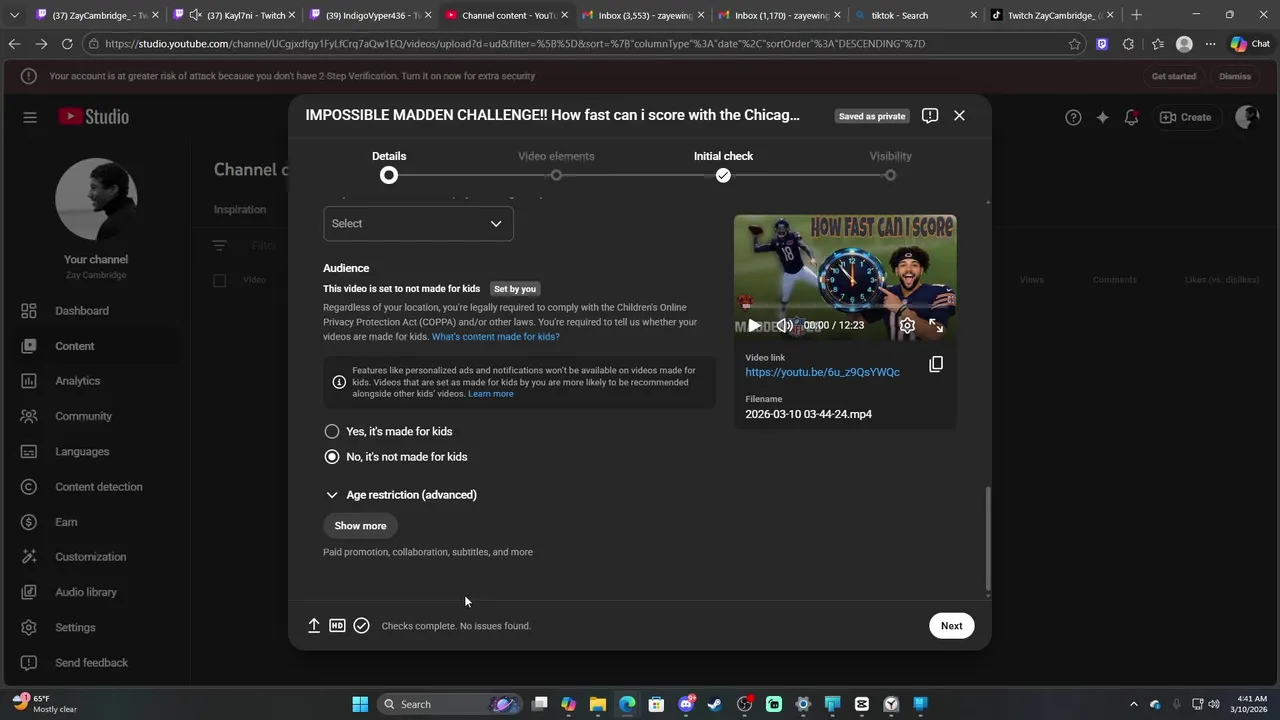Open the send feedback icon beside Saved as private
The width and height of the screenshot is (1280, 720).
click(930, 116)
